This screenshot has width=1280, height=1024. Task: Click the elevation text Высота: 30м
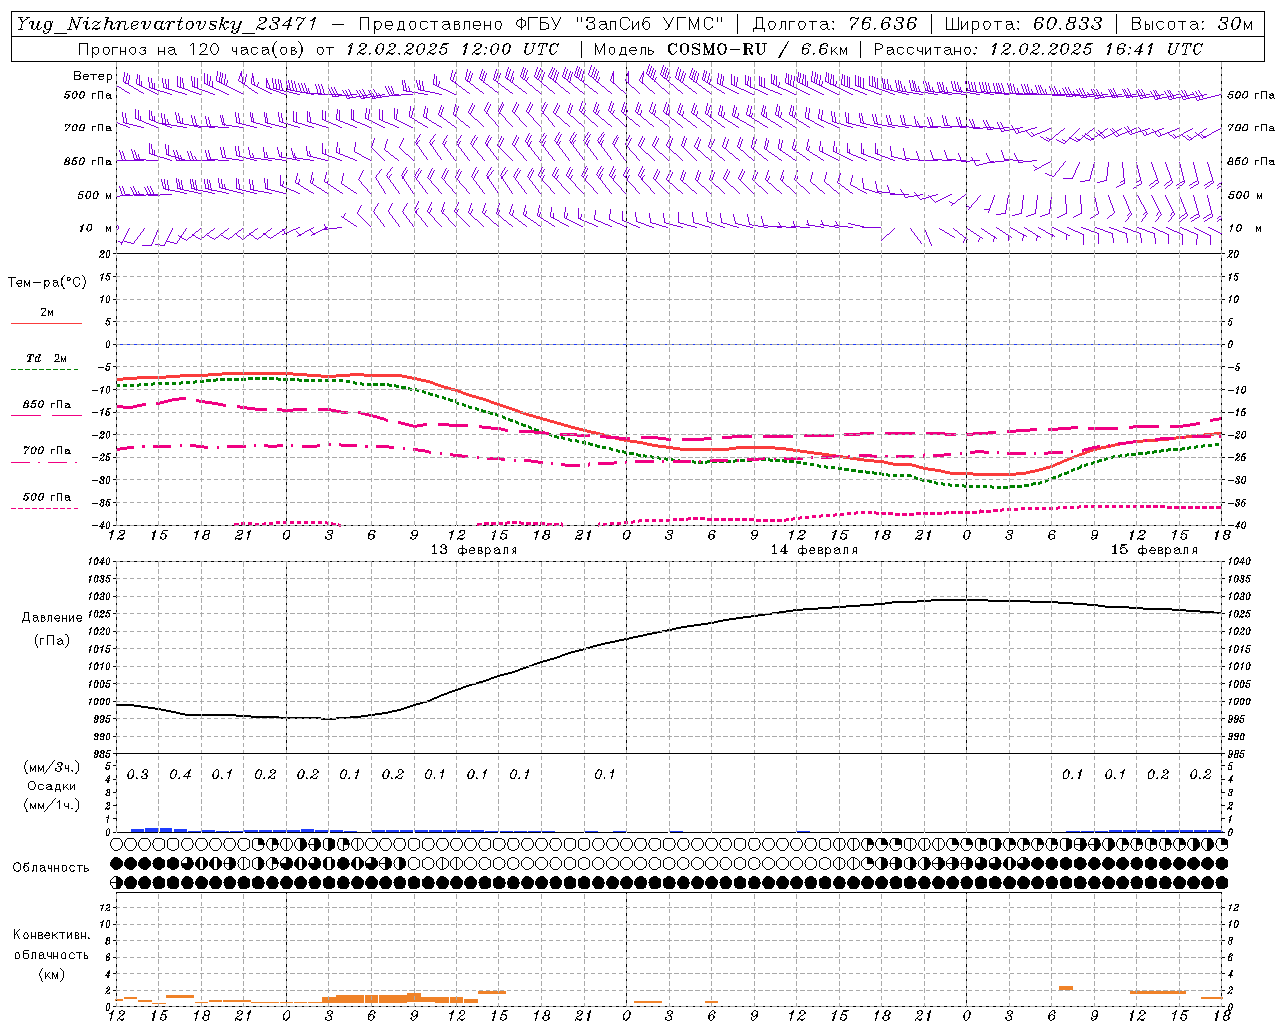[x=1191, y=24]
